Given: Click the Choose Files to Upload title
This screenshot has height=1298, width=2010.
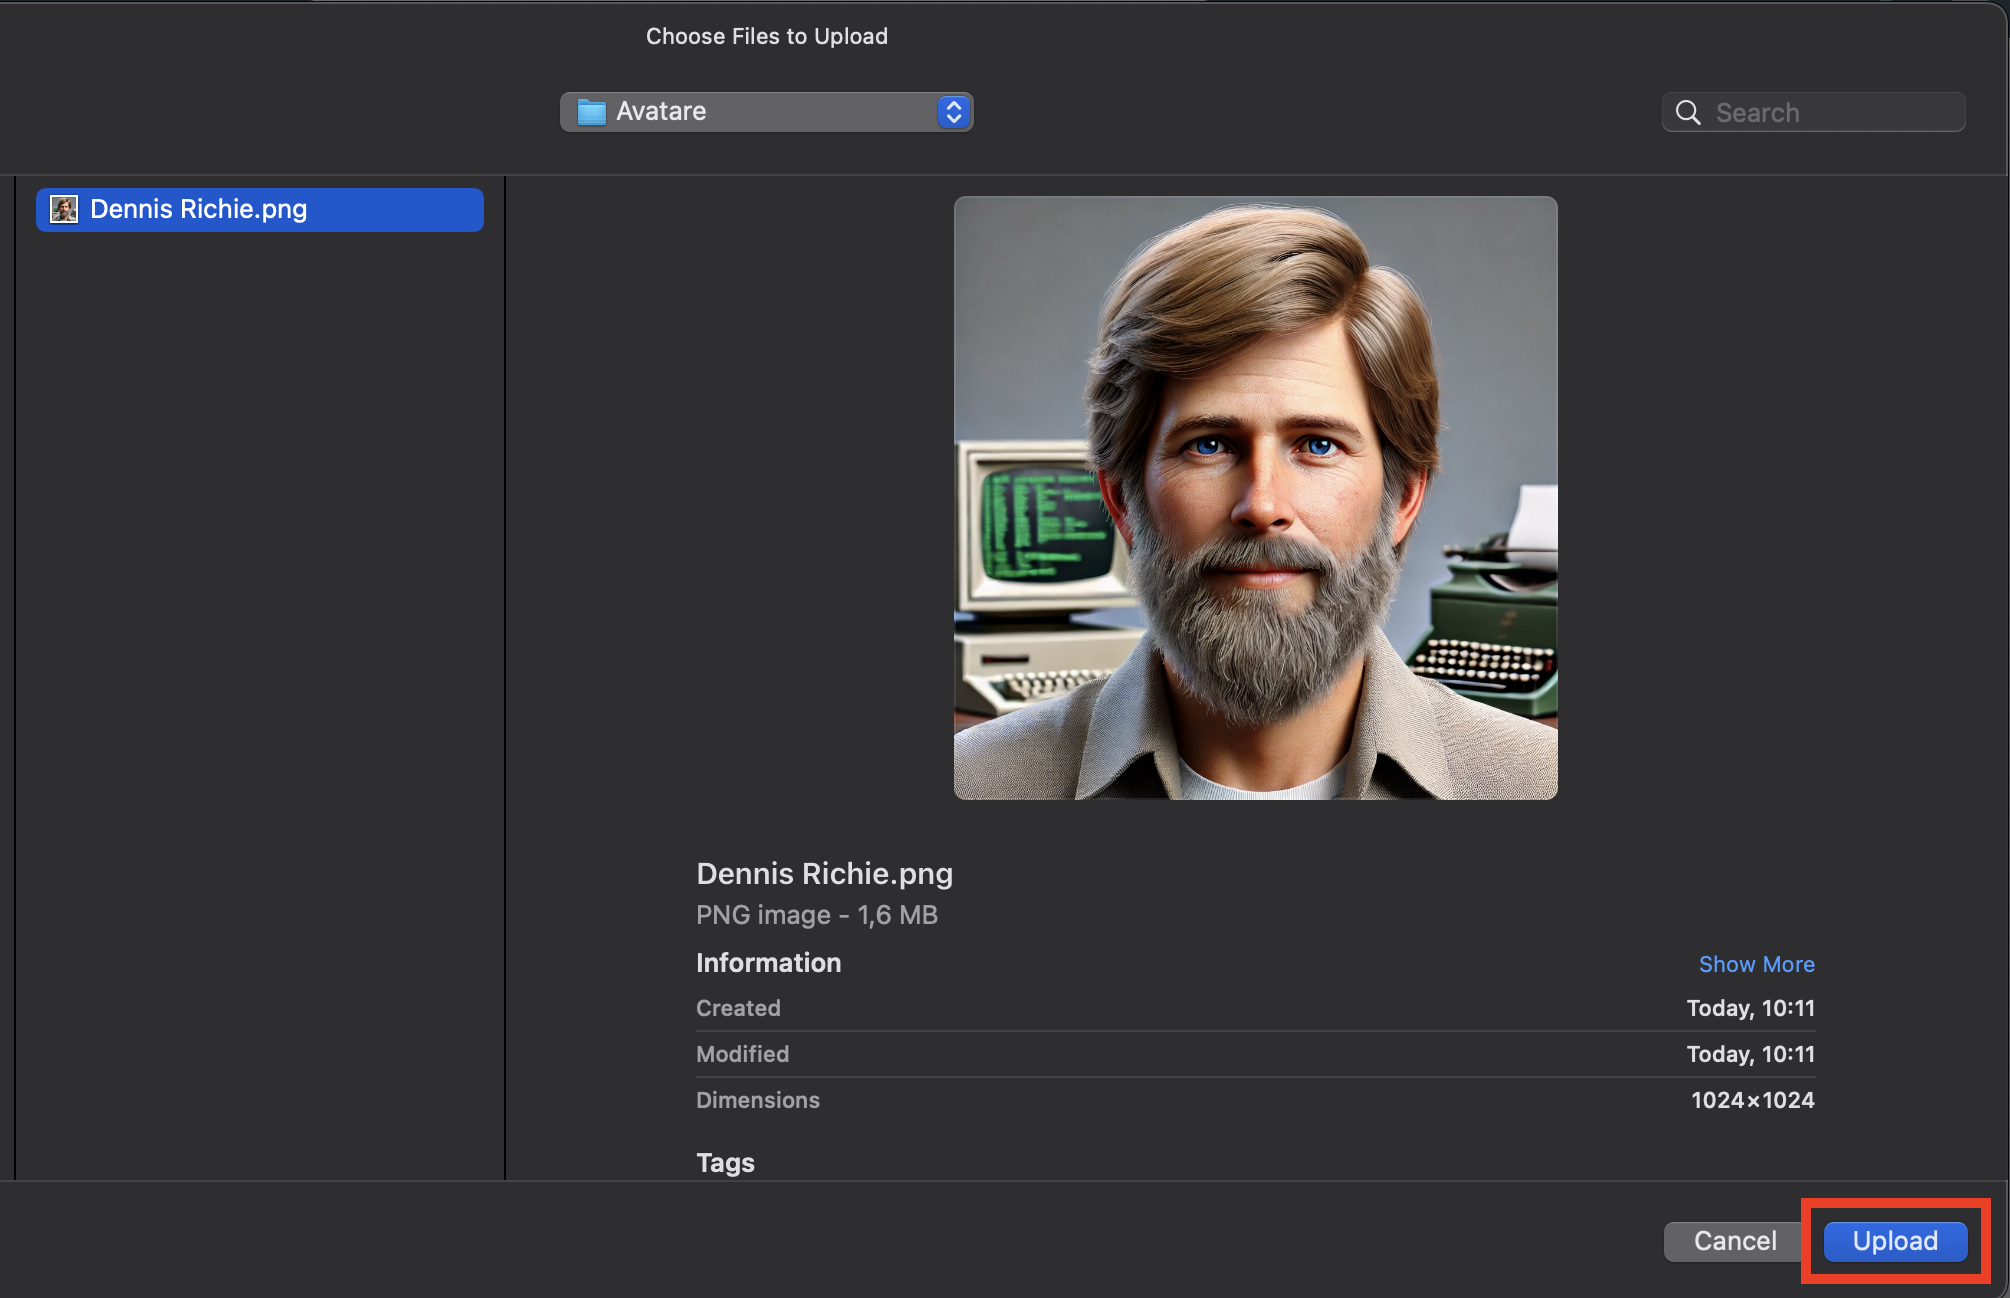Looking at the screenshot, I should tap(766, 36).
